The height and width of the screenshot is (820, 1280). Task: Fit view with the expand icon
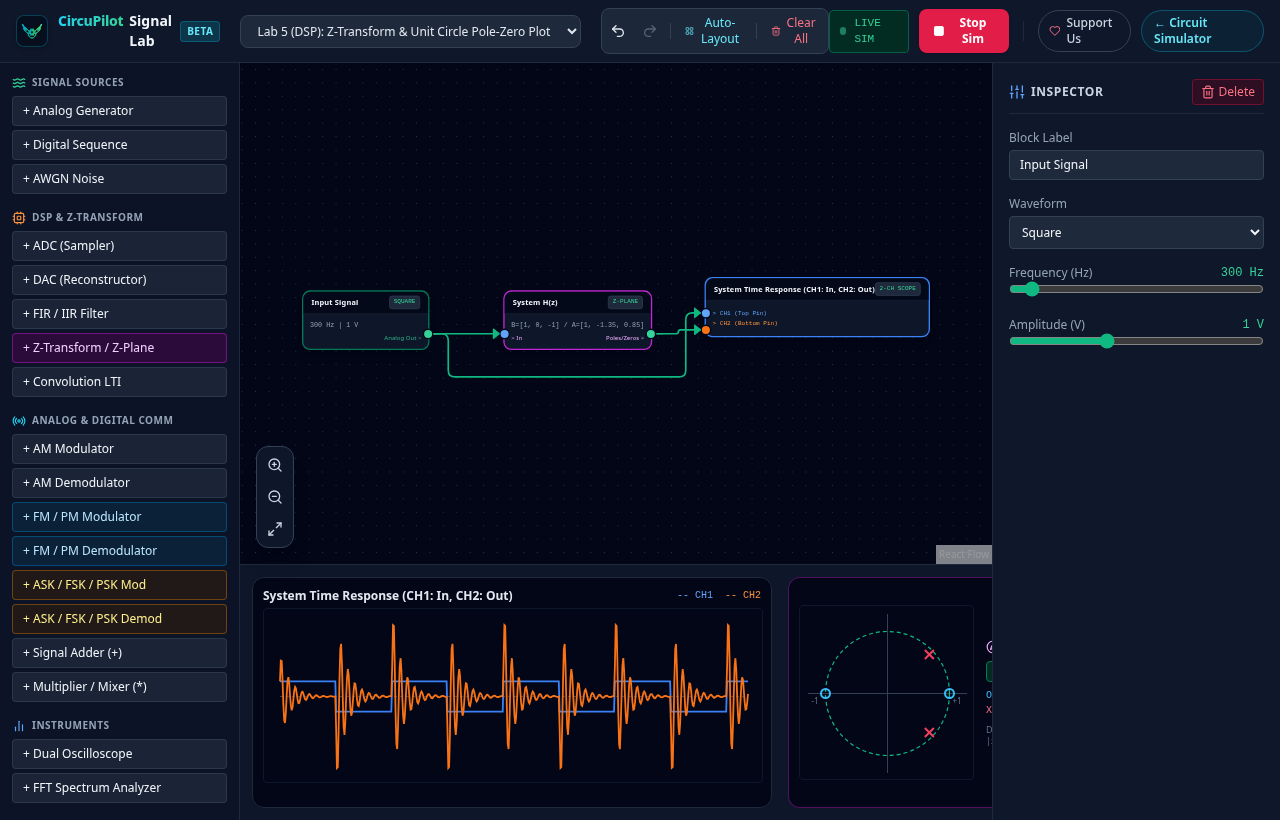275,529
